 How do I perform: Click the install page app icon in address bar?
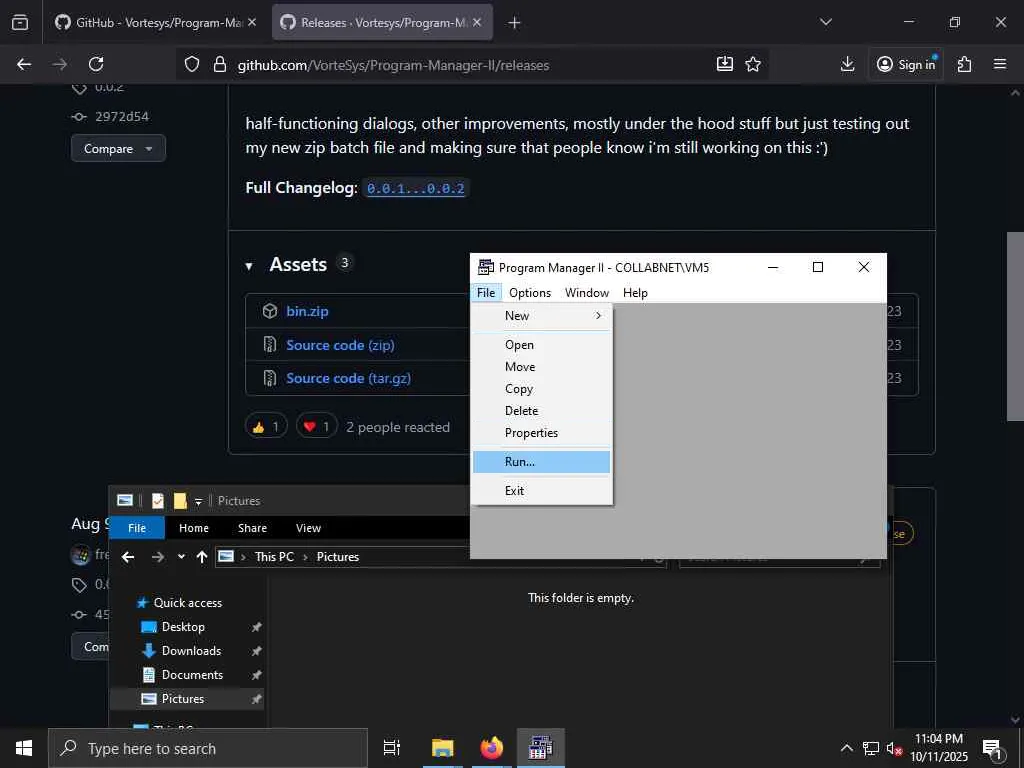tap(724, 64)
